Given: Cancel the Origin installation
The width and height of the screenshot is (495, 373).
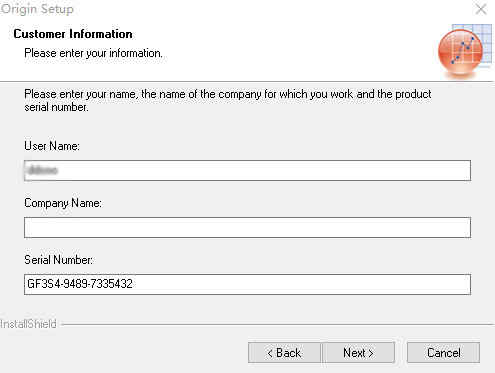Looking at the screenshot, I should click(443, 352).
